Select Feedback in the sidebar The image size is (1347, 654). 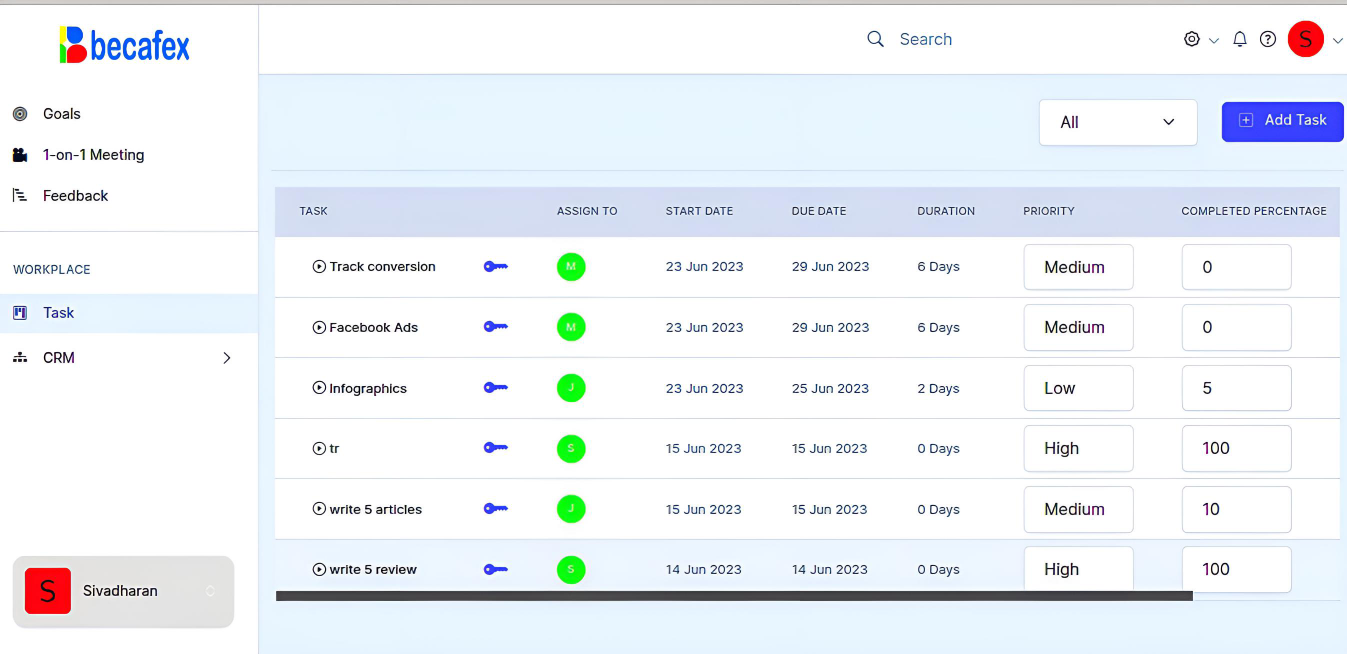tap(75, 196)
